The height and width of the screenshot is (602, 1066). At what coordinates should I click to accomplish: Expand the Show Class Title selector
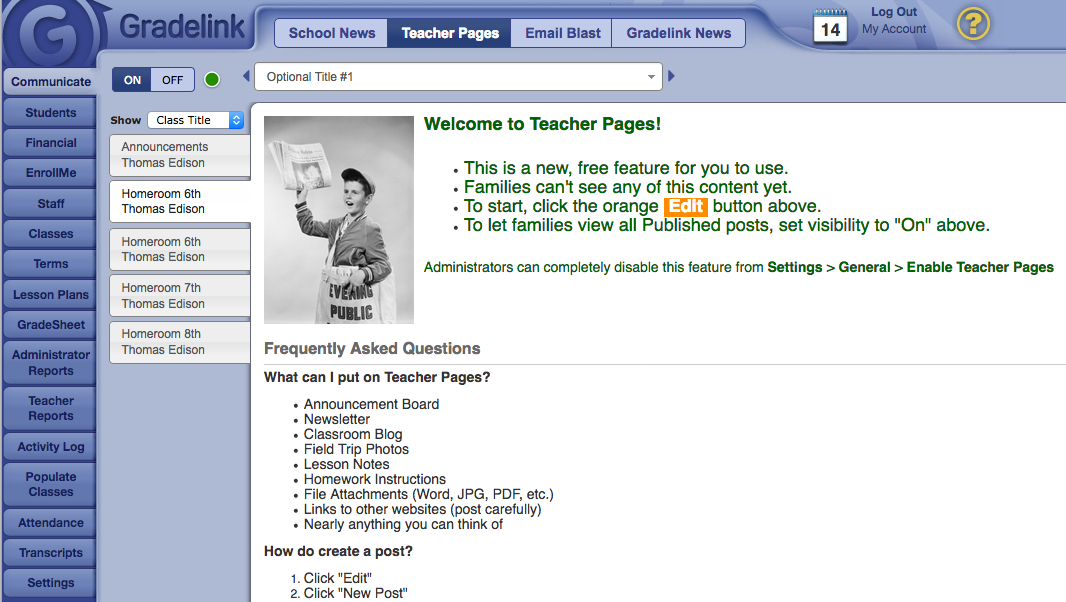[x=196, y=120]
